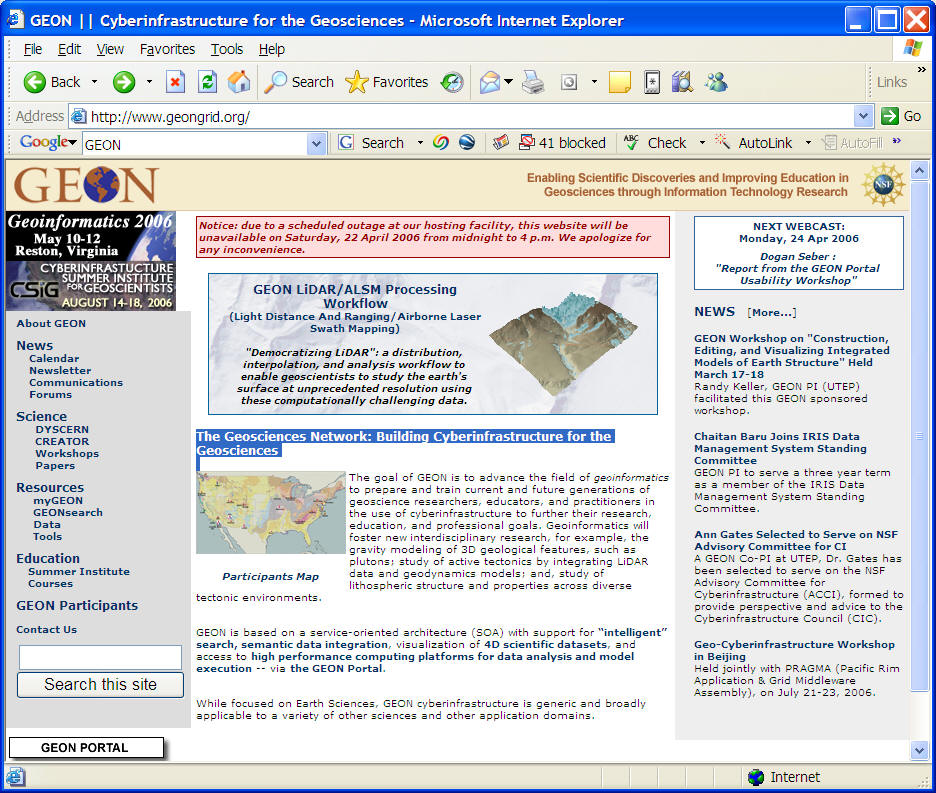This screenshot has width=936, height=793.
Task: Open Google logo menu dropdown
Action: [x=72, y=143]
